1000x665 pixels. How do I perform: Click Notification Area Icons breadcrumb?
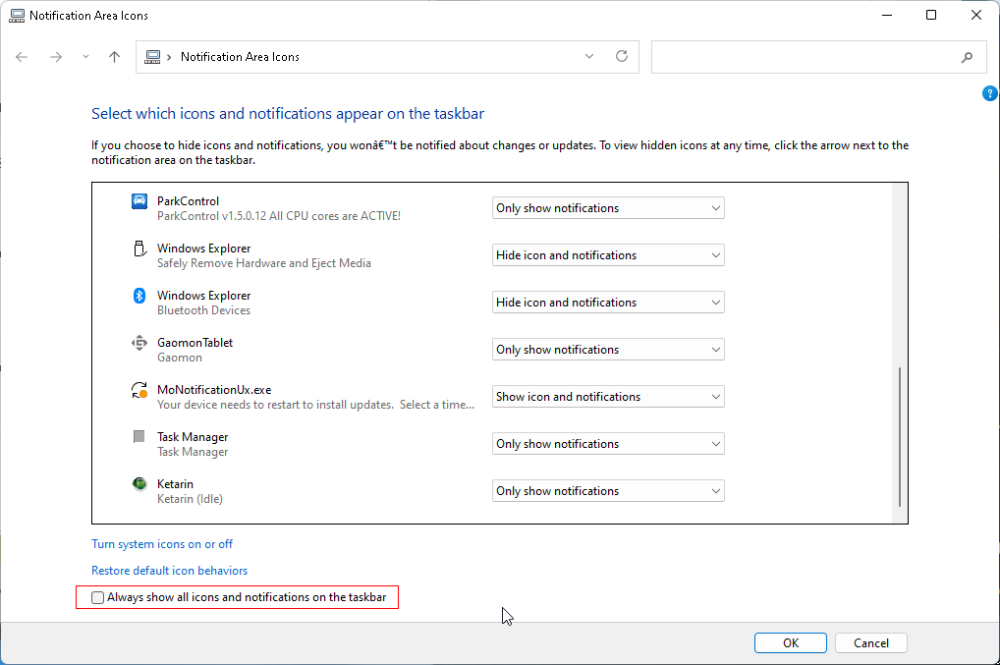pyautogui.click(x=240, y=57)
